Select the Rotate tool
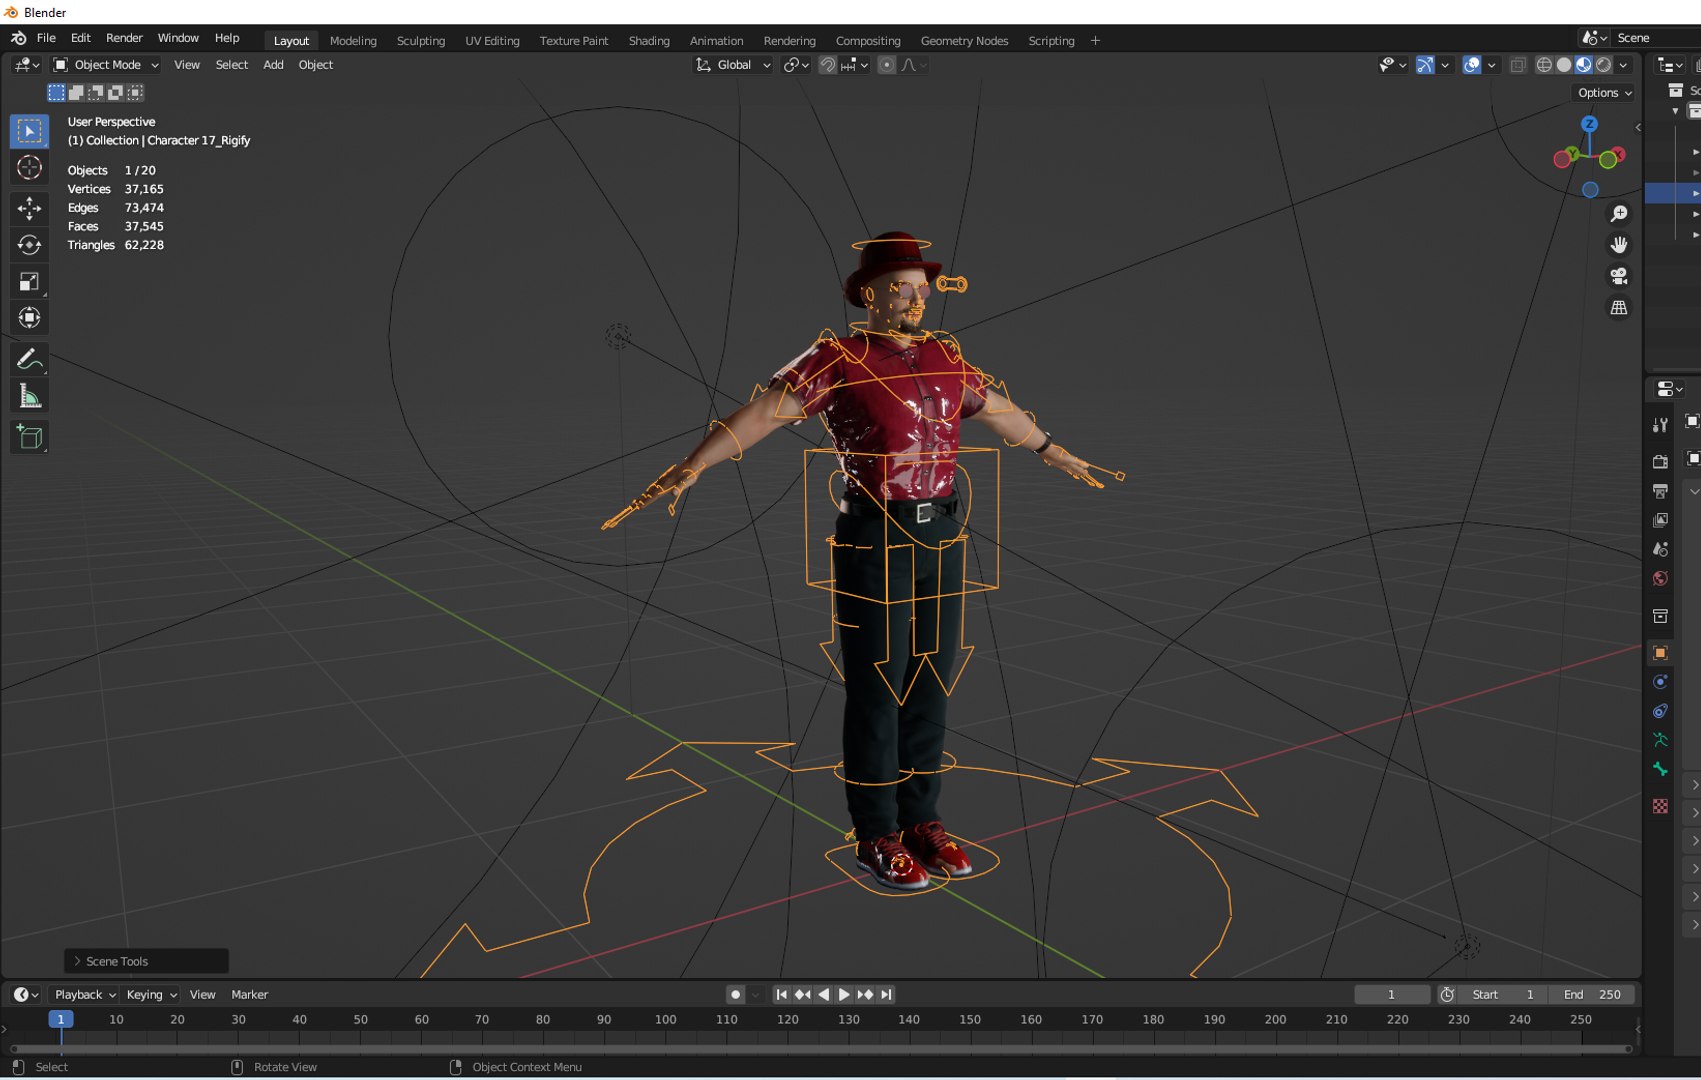 click(x=29, y=245)
